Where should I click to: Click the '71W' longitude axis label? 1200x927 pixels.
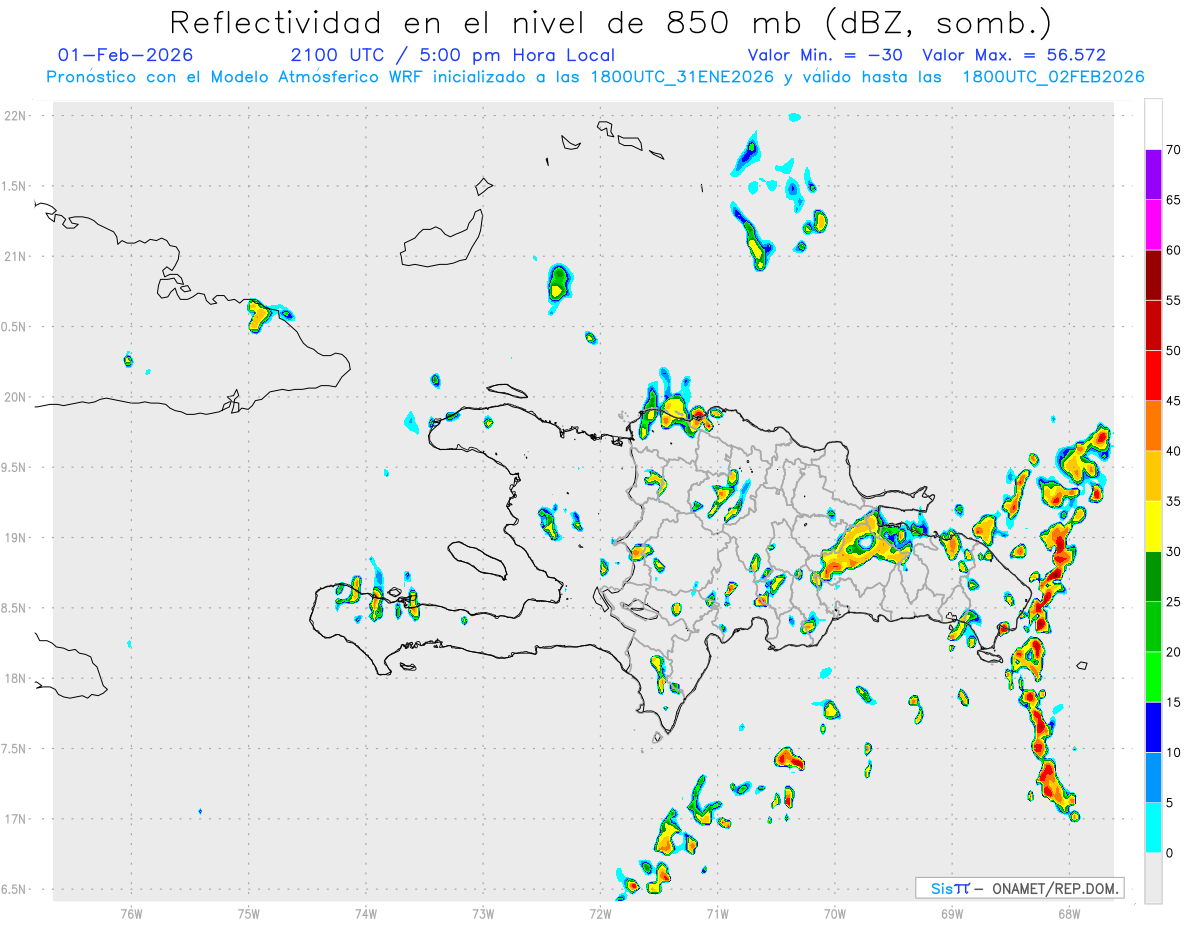click(717, 913)
